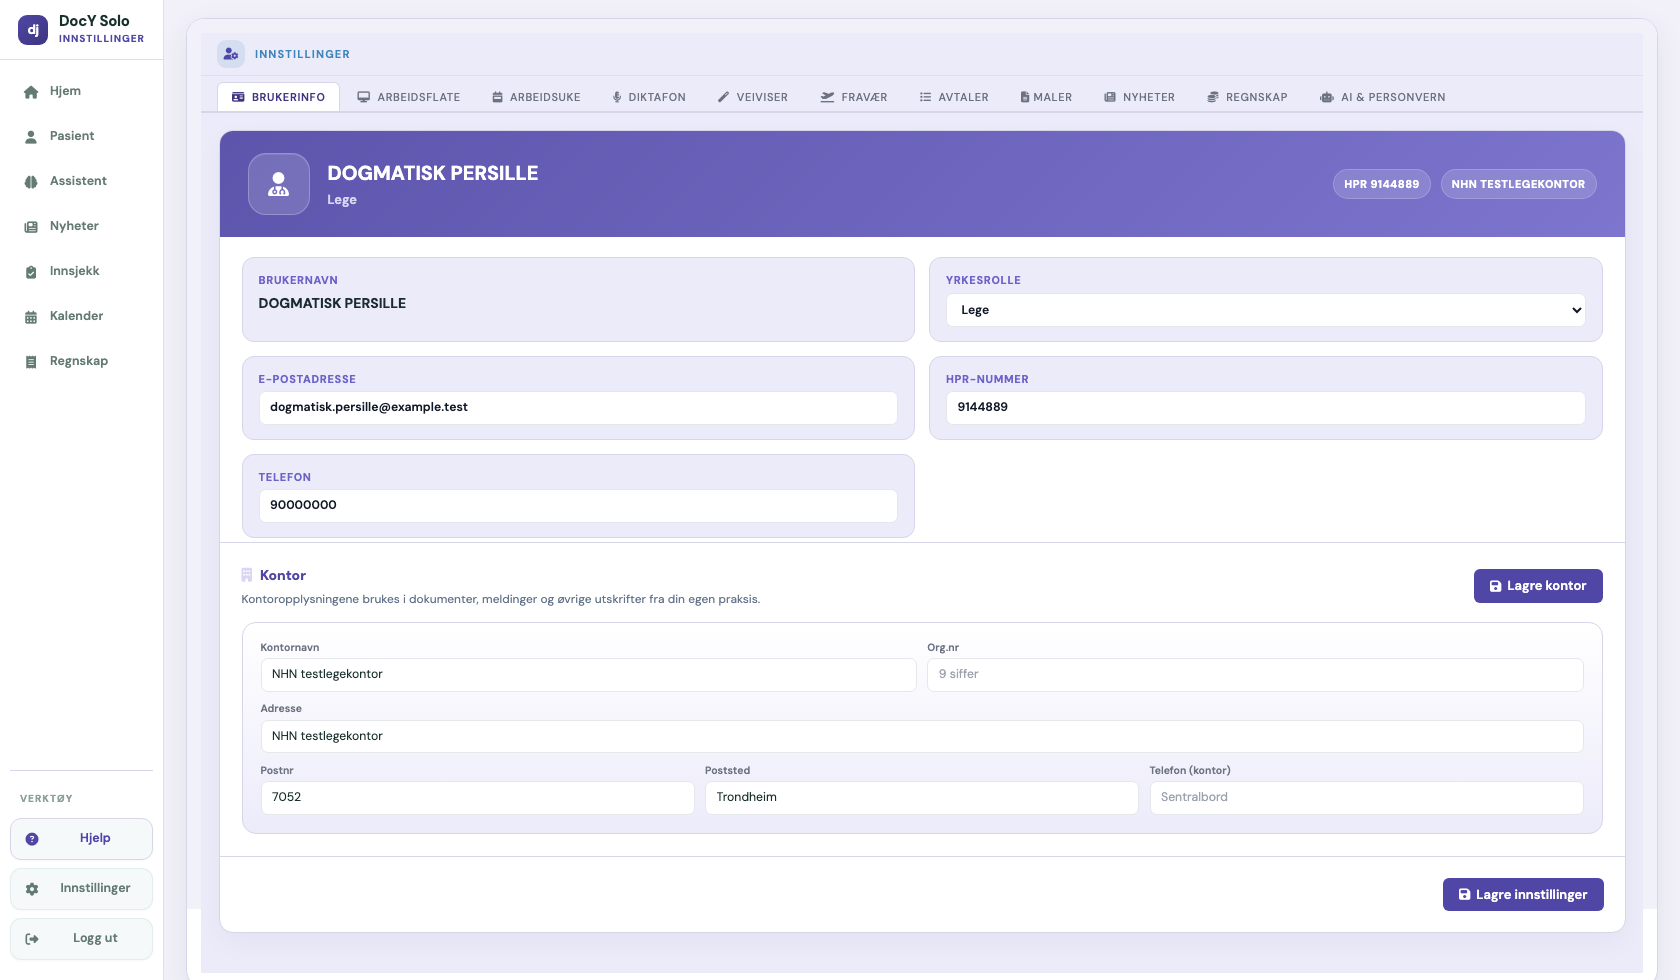Focus the Postnr field showing 7052
The image size is (1680, 980).
[x=478, y=797]
